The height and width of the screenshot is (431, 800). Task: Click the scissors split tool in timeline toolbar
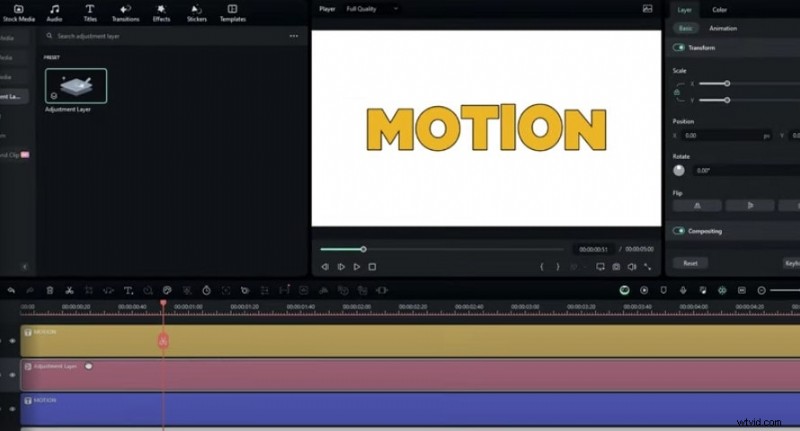point(69,290)
